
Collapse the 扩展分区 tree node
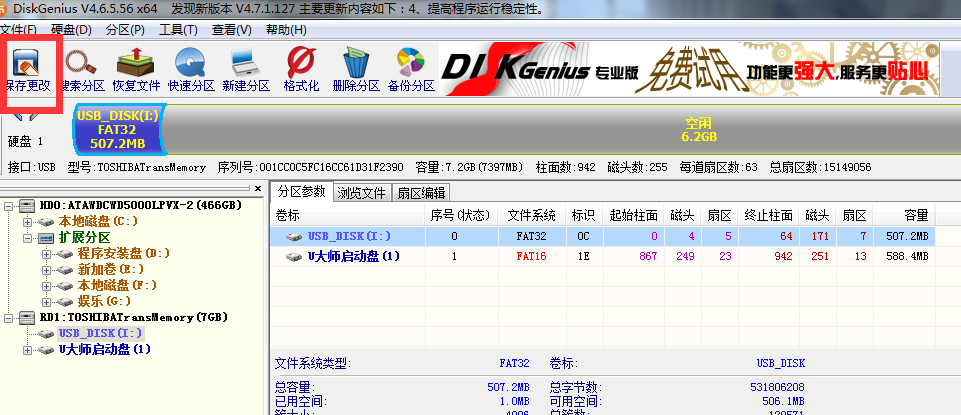point(27,237)
